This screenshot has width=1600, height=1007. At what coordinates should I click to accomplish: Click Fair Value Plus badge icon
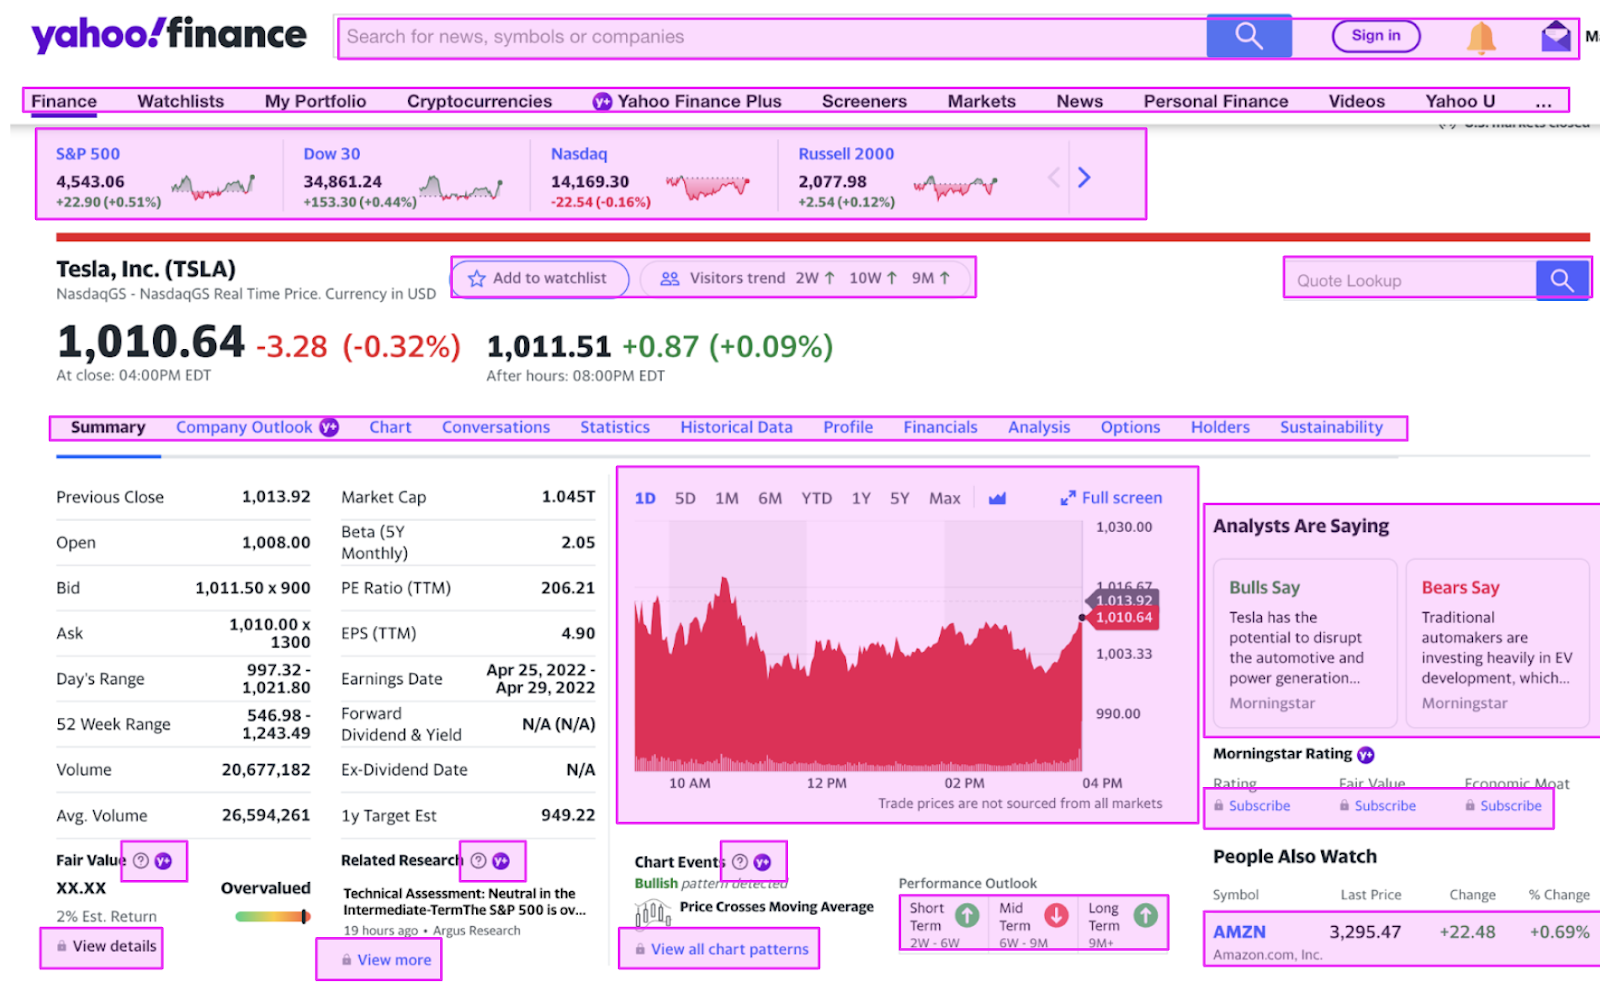(163, 860)
